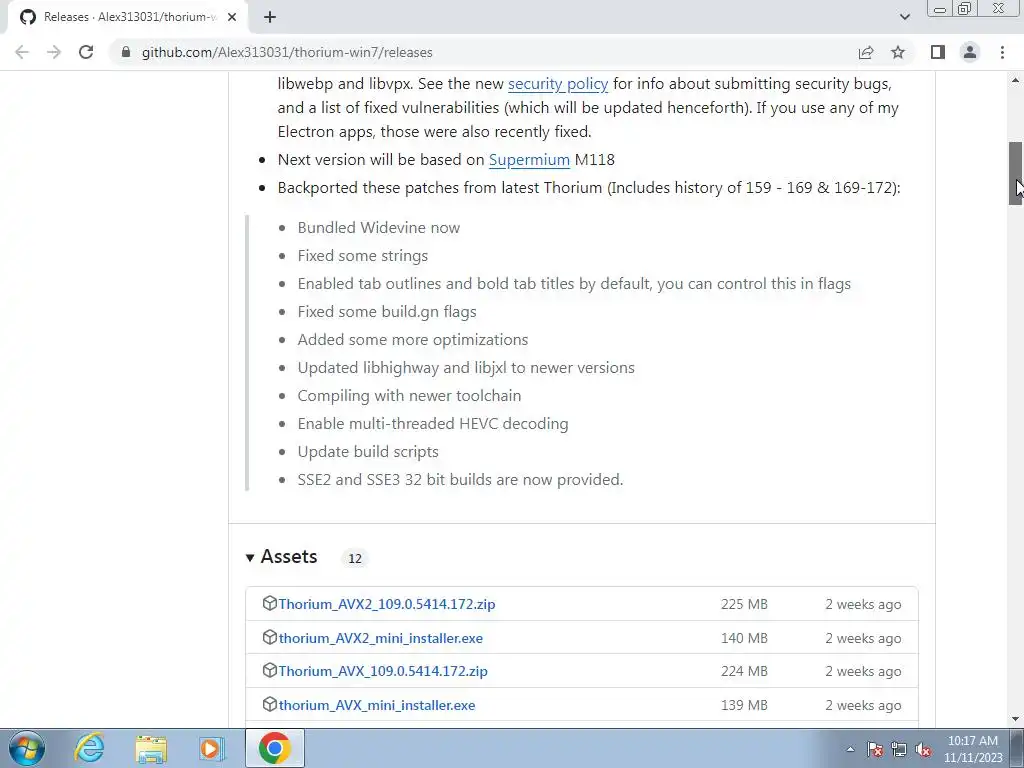Image resolution: width=1024 pixels, height=768 pixels.
Task: Show hidden system tray icons
Action: [850, 749]
